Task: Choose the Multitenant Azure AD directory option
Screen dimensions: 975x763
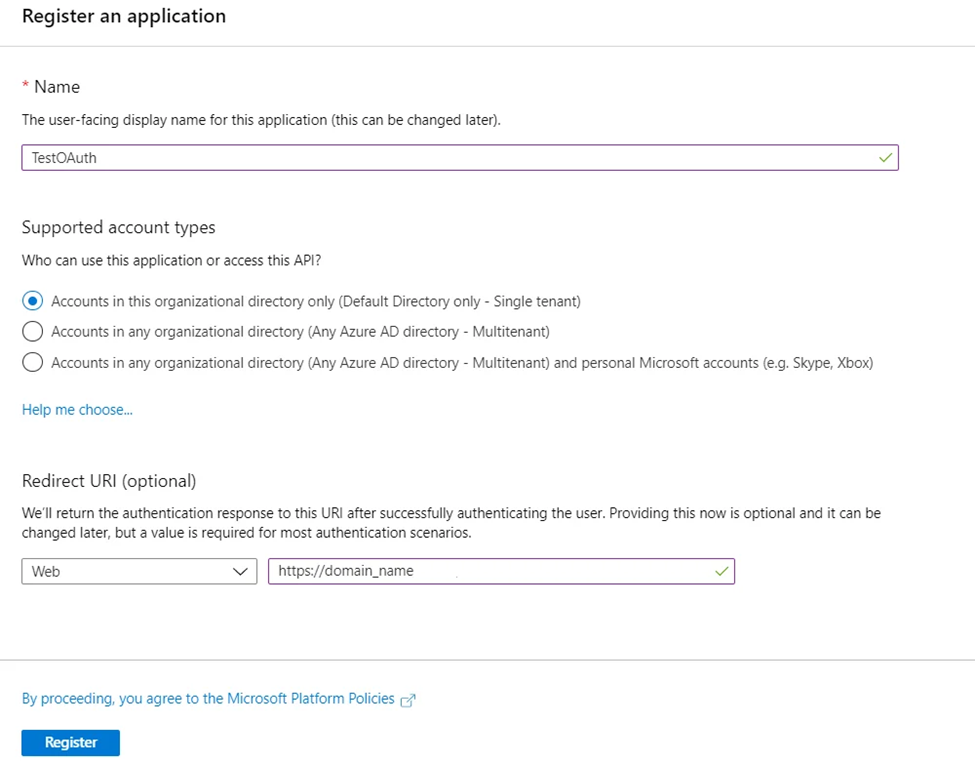Action: click(32, 331)
